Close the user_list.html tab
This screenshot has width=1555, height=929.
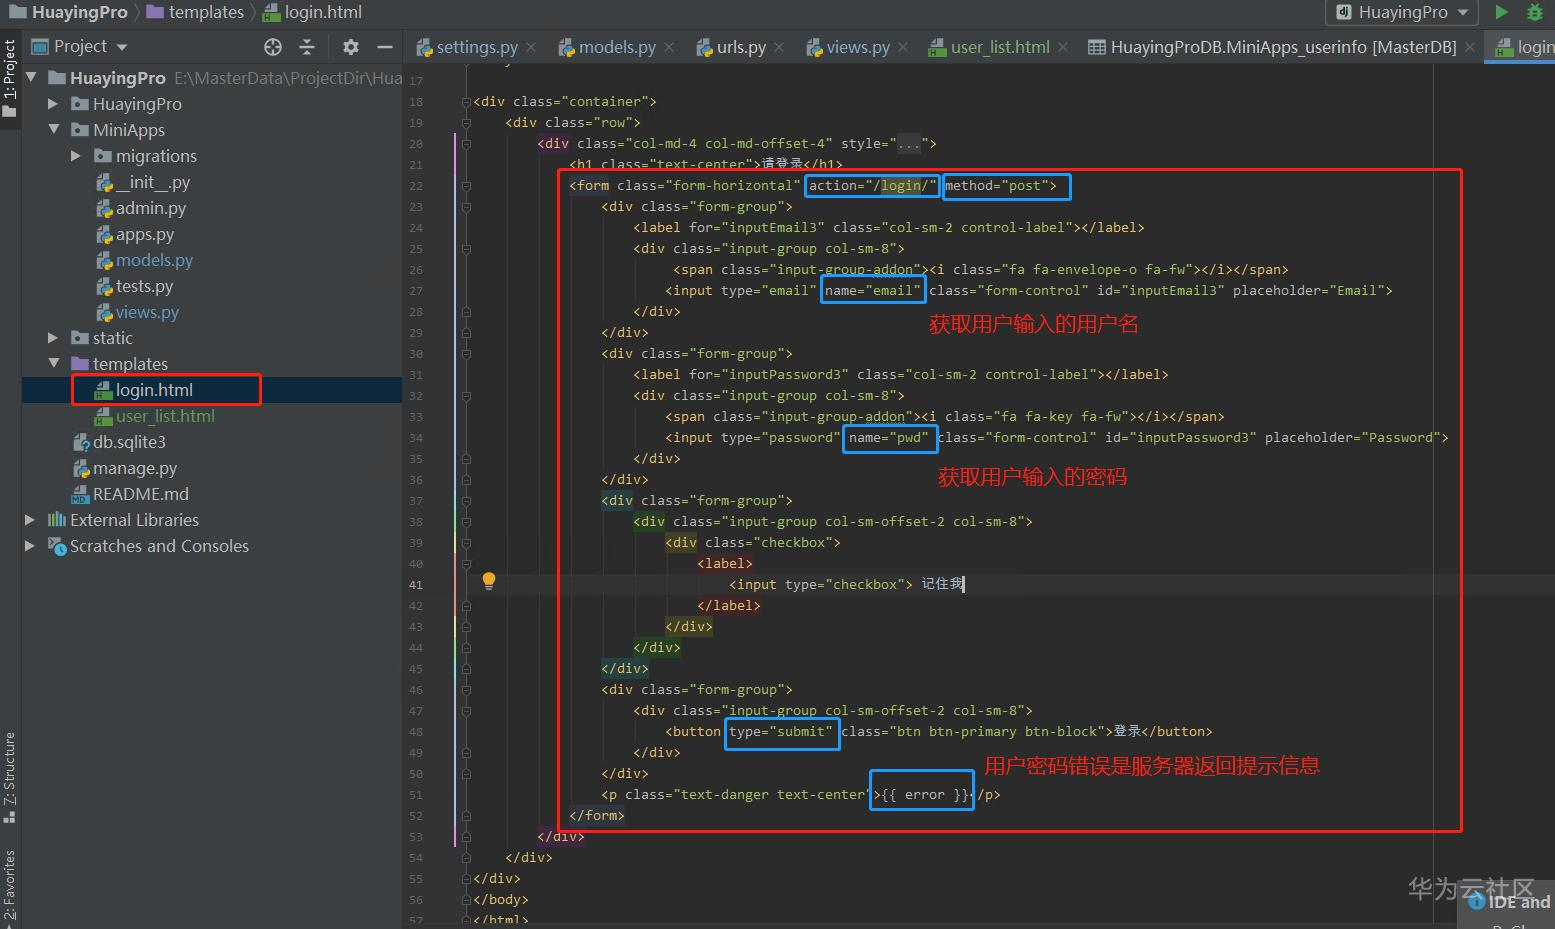(x=1063, y=47)
